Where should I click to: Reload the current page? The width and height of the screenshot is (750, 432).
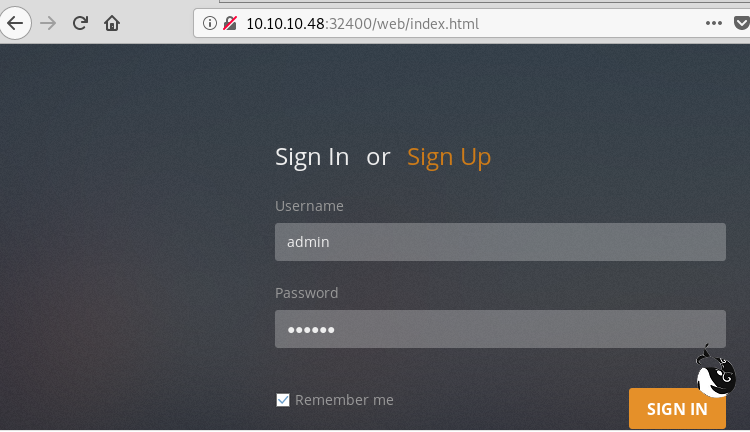pos(81,22)
